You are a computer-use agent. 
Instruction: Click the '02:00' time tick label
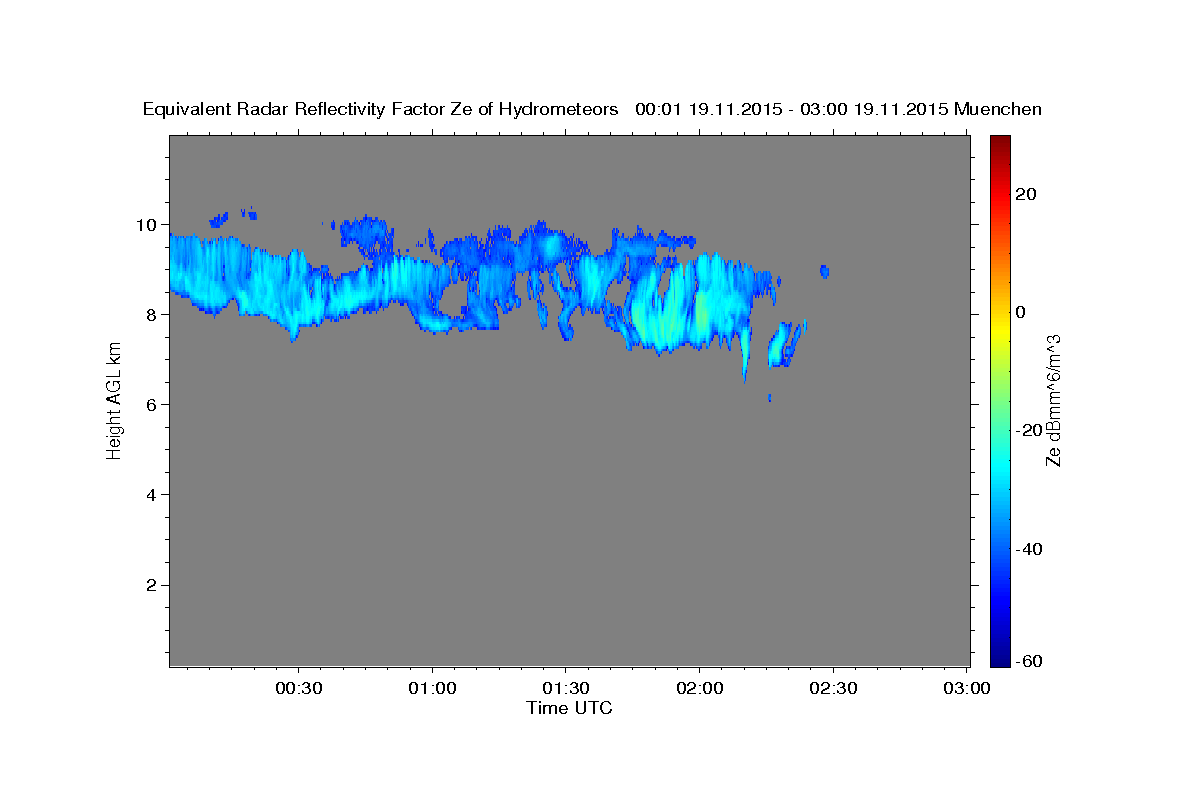click(x=699, y=689)
